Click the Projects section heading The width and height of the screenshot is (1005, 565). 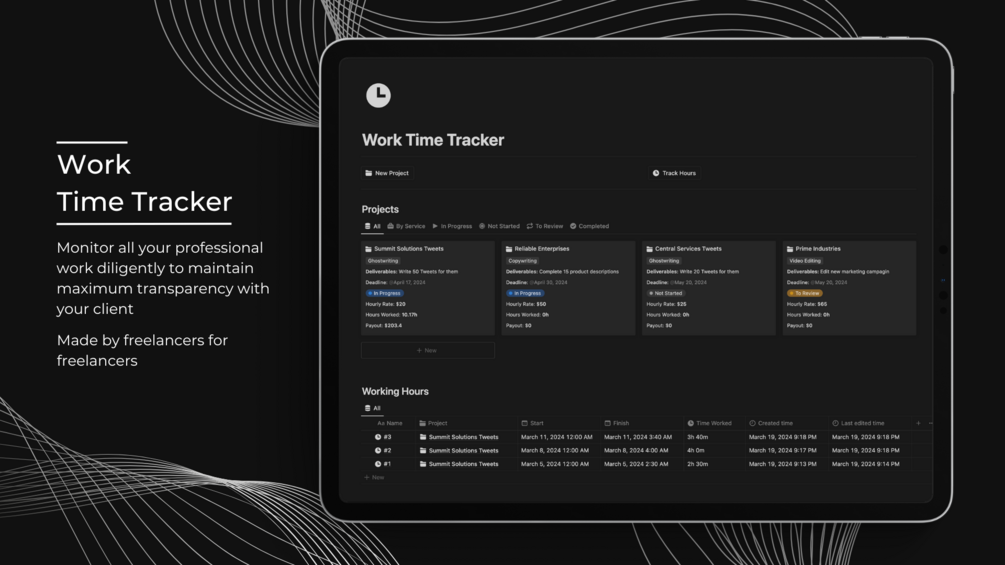pyautogui.click(x=380, y=209)
